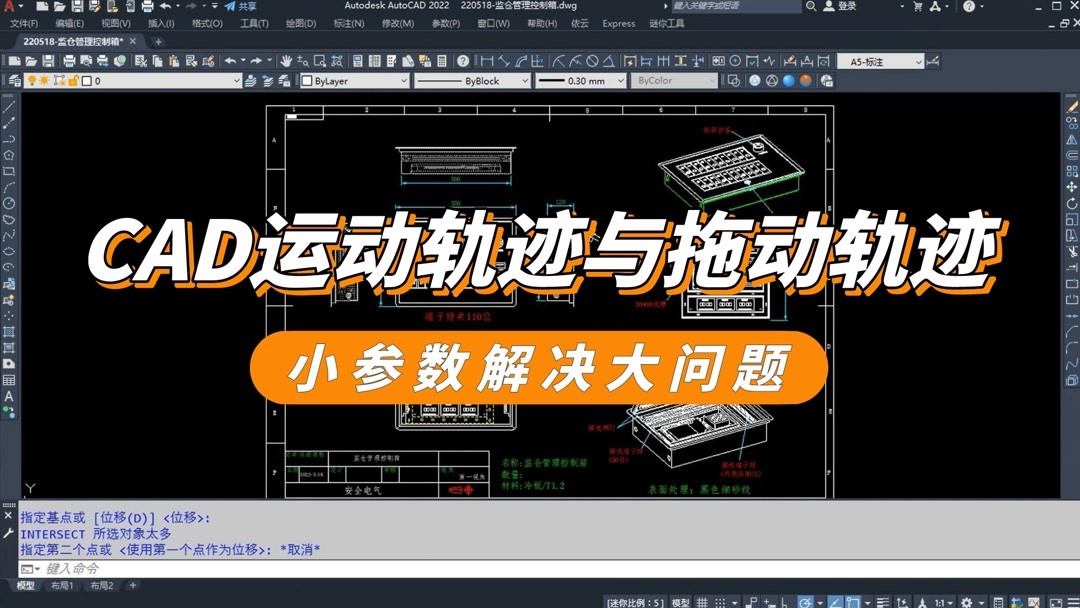Open the Express menu
Screen dimensions: 1080x608
click(x=620, y=23)
